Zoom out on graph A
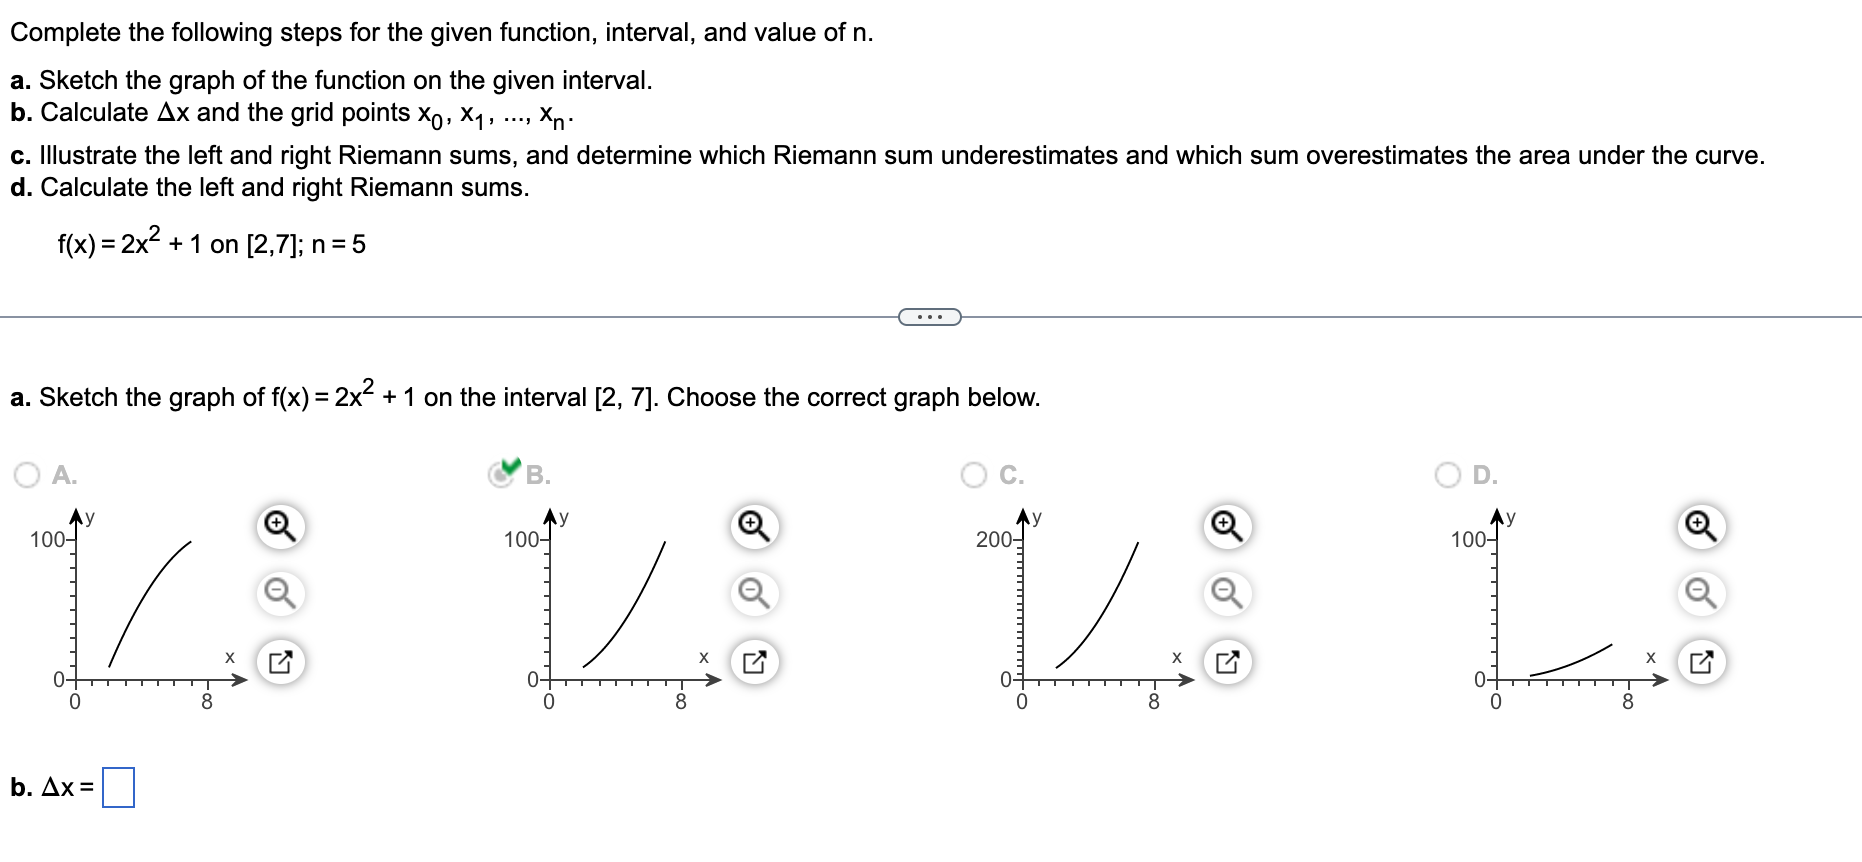Screen dimensions: 1862x862 pyautogui.click(x=278, y=593)
